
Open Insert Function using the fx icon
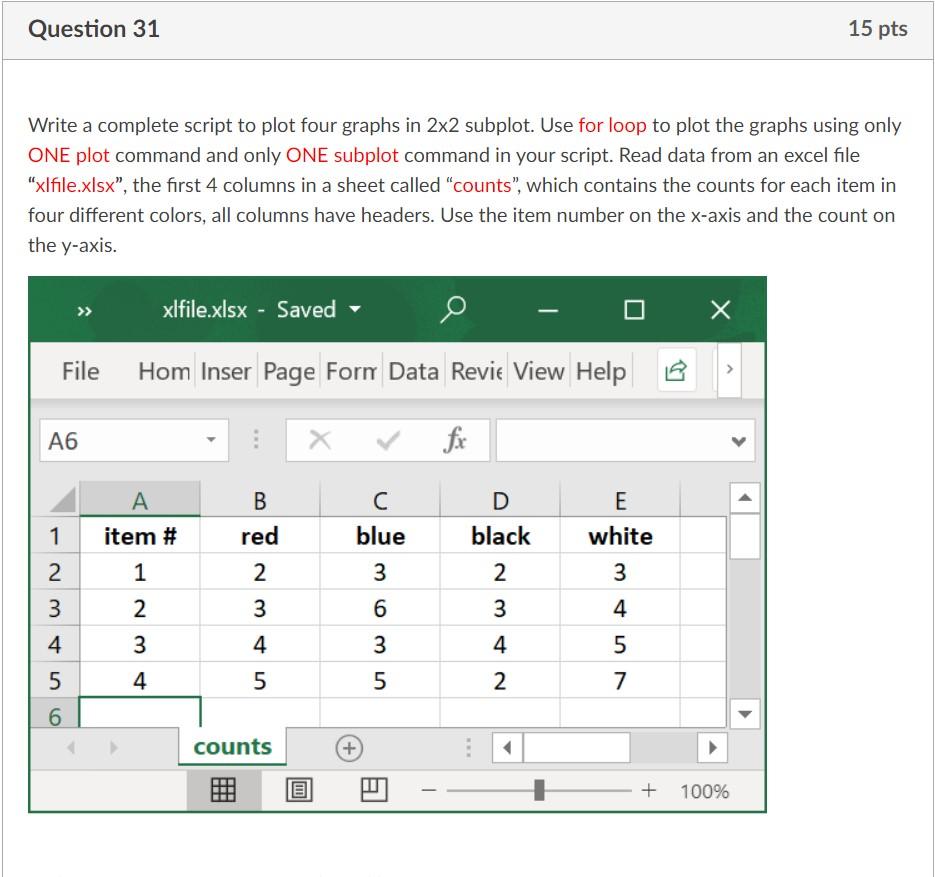(455, 438)
